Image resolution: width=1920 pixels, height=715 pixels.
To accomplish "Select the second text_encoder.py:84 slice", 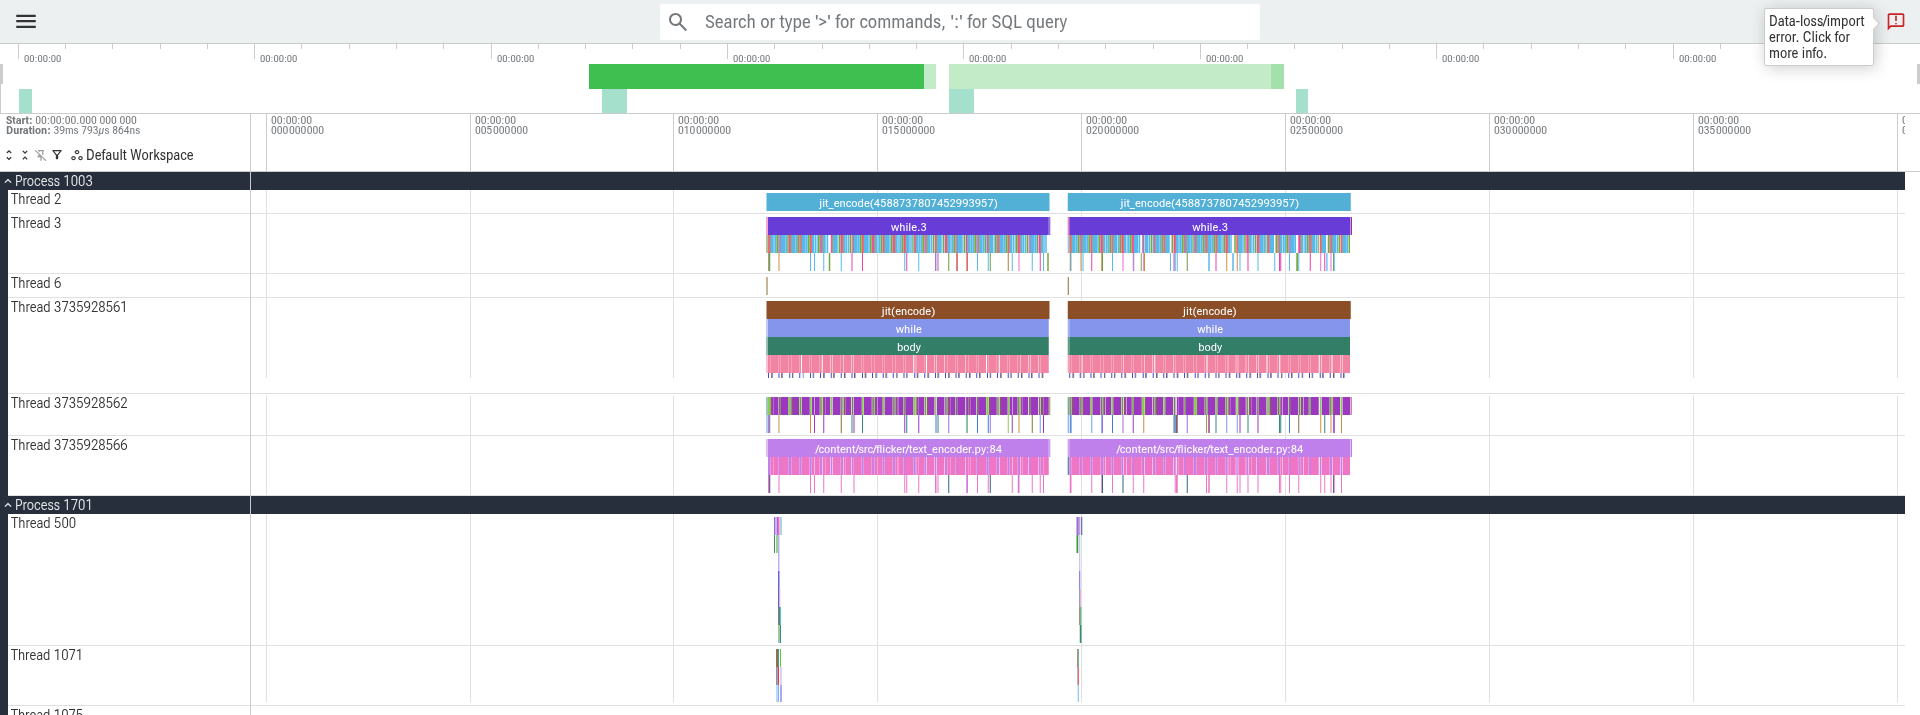I will 1210,449.
